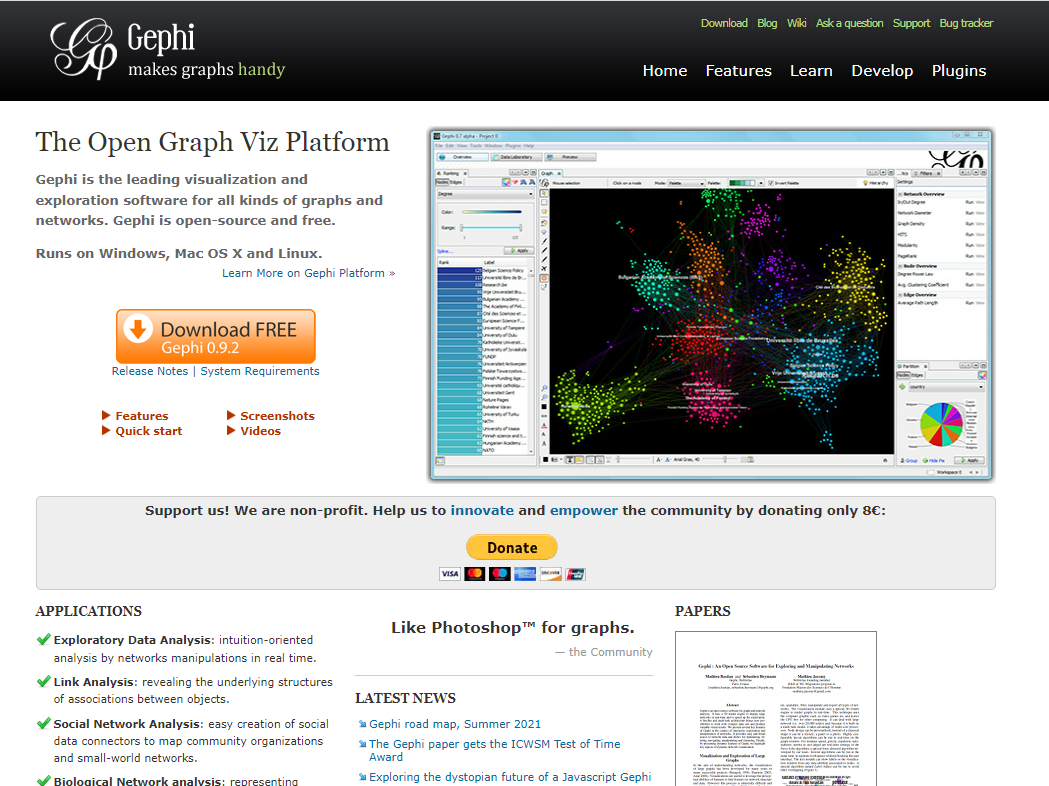This screenshot has height=786, width=1049.
Task: Click the LATEST NEWS heading
Action: (405, 698)
